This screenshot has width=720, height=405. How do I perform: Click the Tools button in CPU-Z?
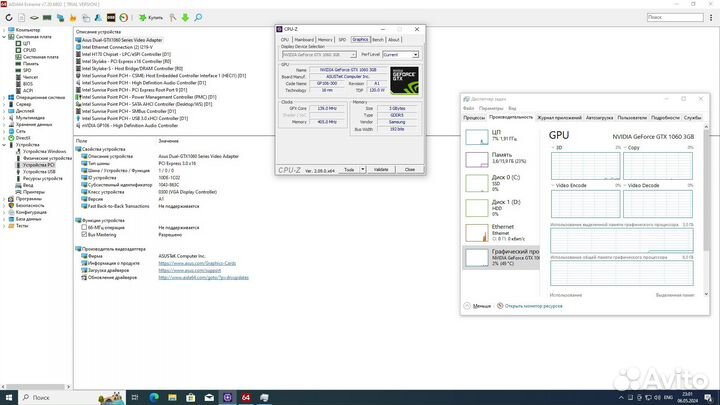tap(349, 169)
